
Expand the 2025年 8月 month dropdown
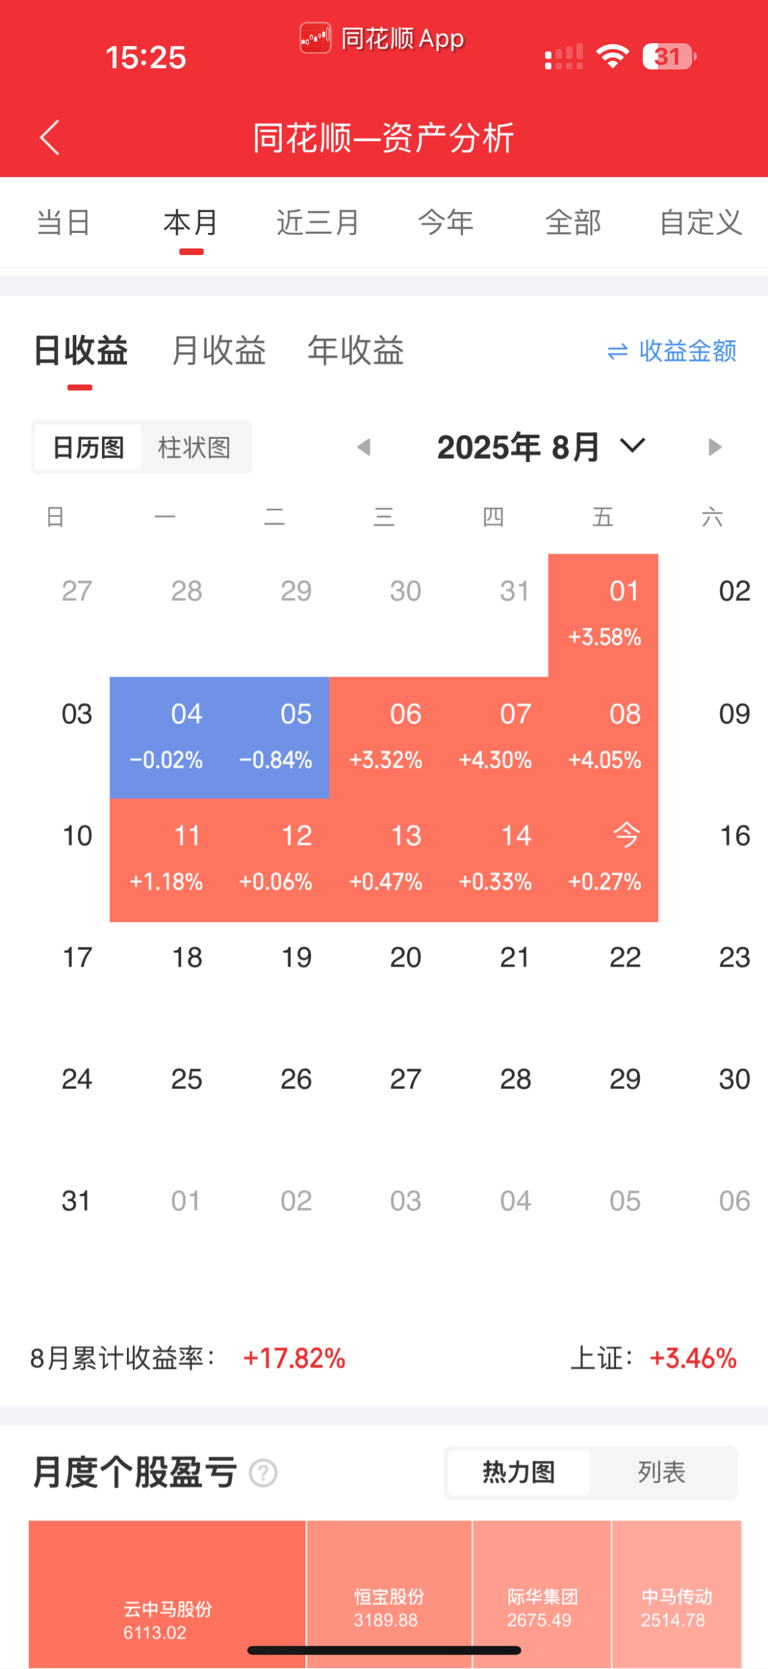click(541, 447)
